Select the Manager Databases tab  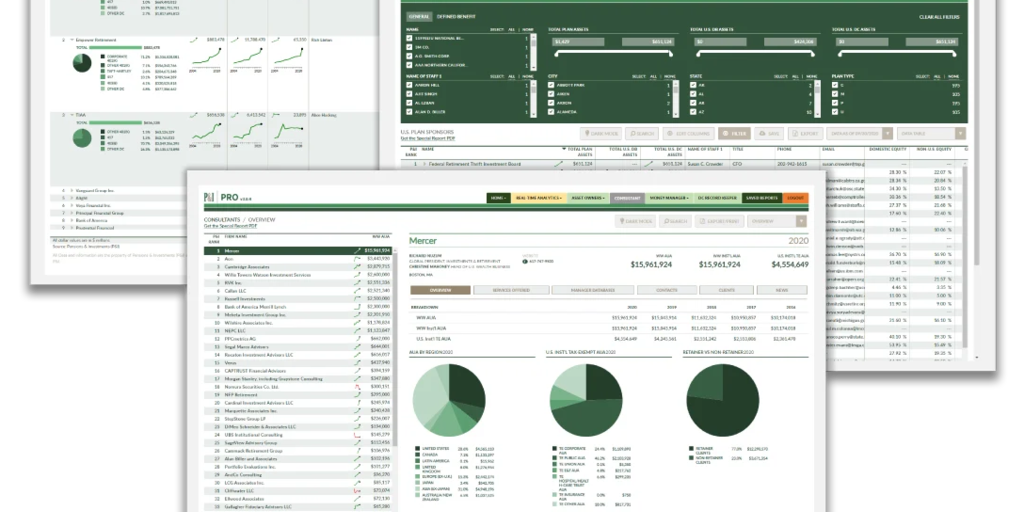(593, 290)
